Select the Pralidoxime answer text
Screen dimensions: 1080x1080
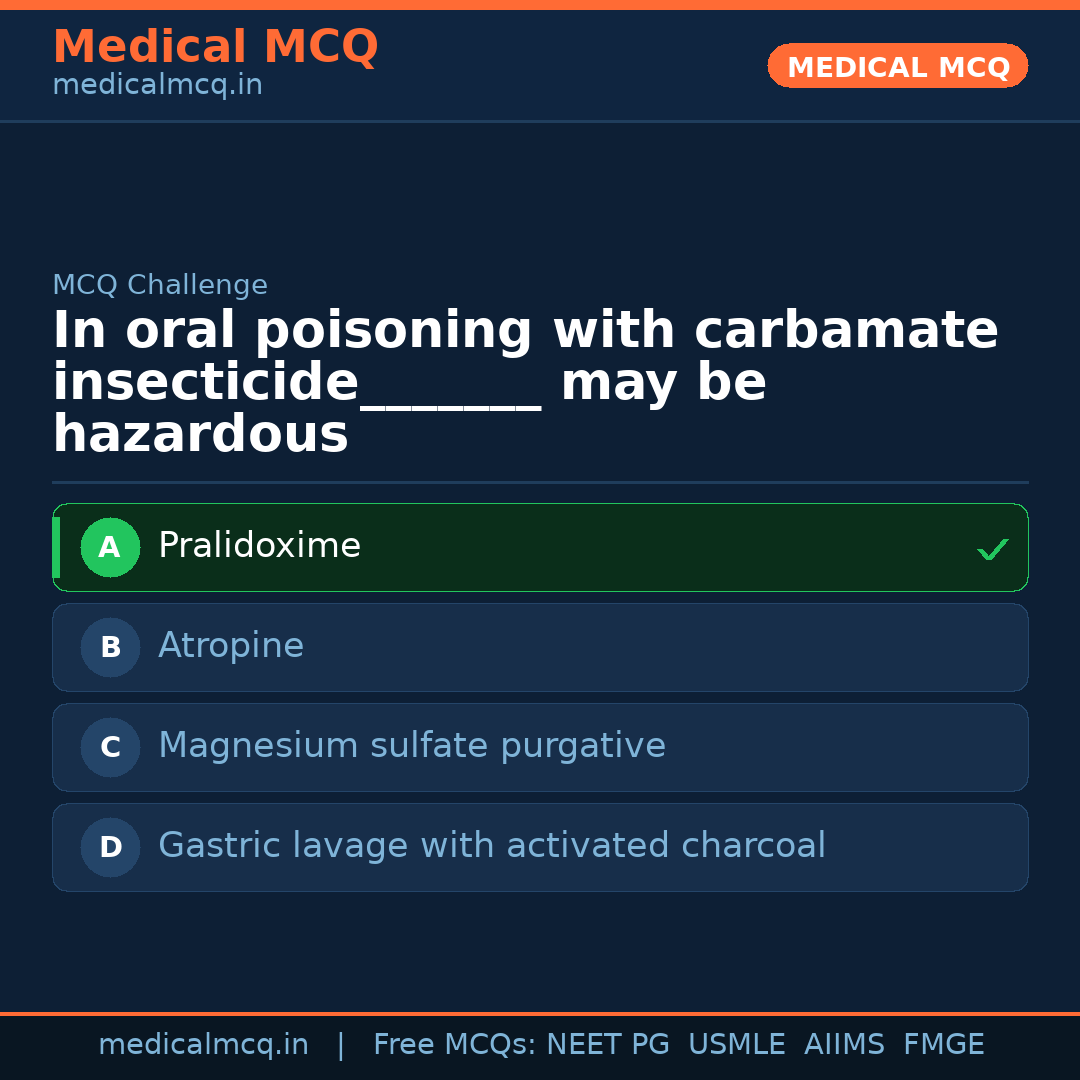(259, 546)
